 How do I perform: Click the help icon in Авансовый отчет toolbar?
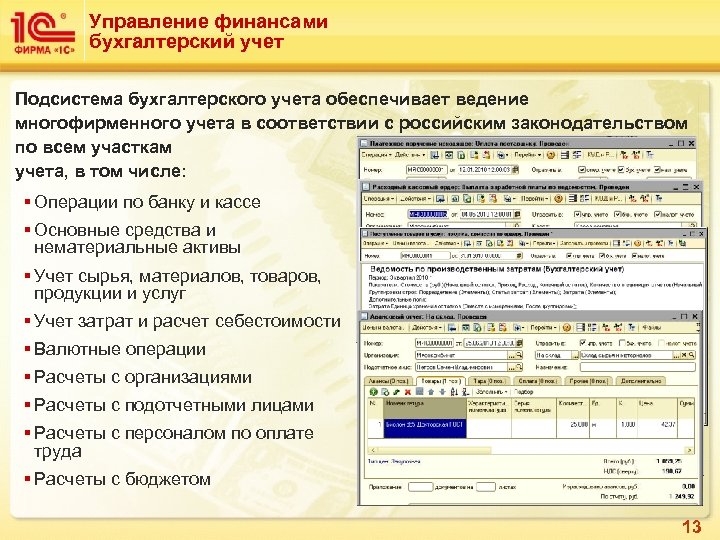[567, 327]
